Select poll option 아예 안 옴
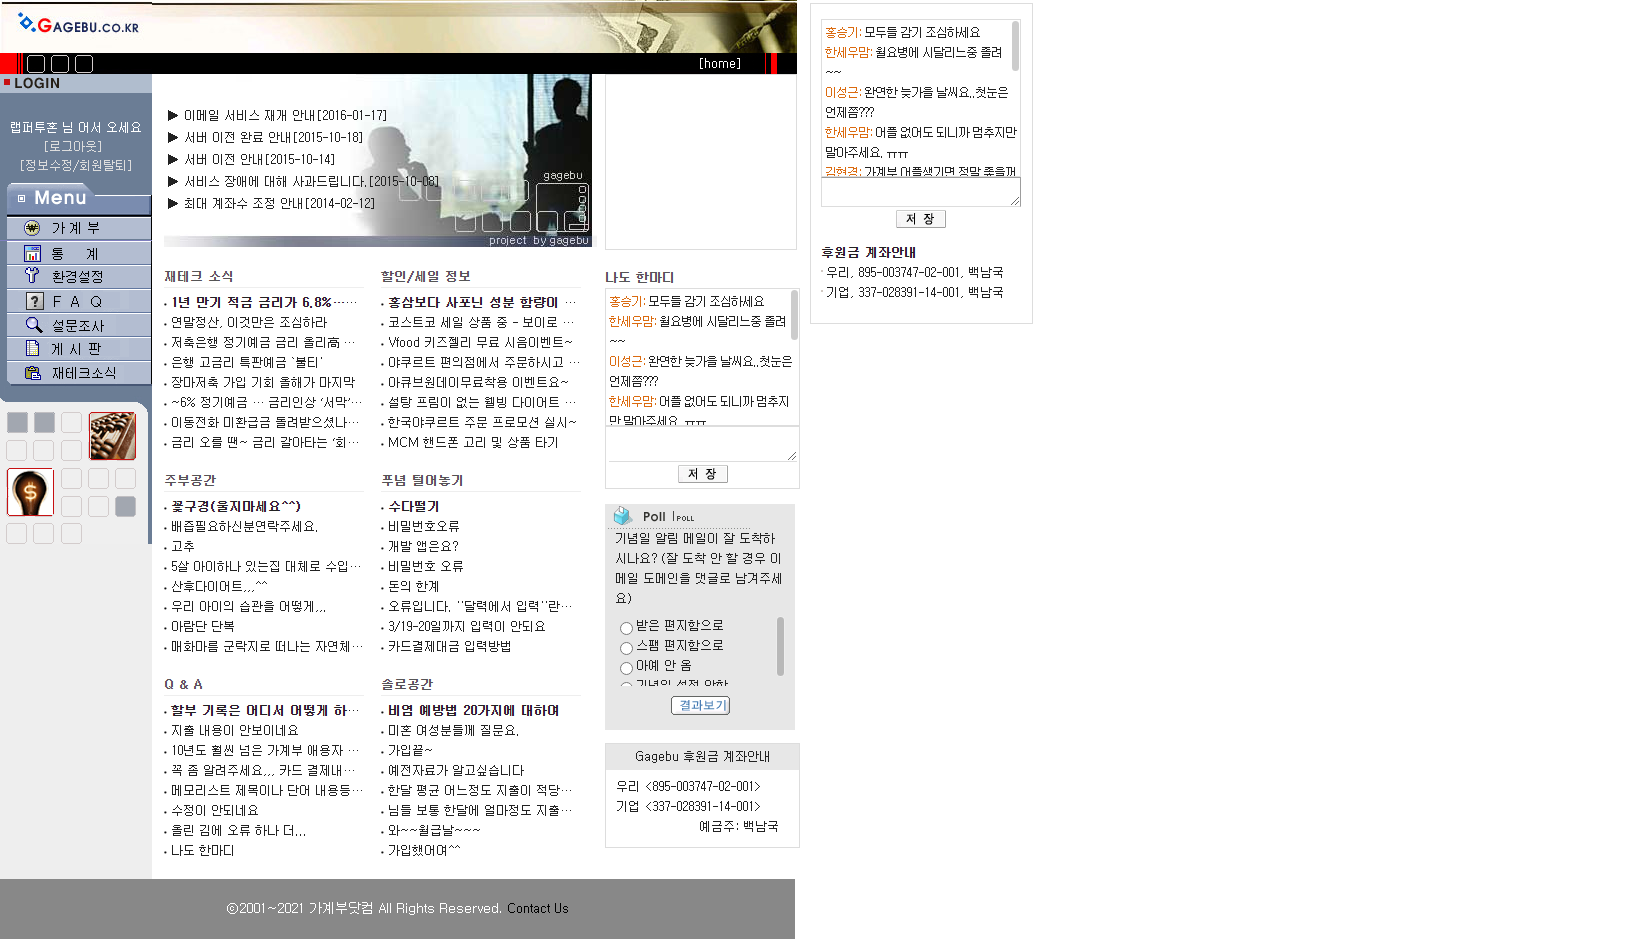Viewport: 1630px width, 939px height. tap(626, 668)
